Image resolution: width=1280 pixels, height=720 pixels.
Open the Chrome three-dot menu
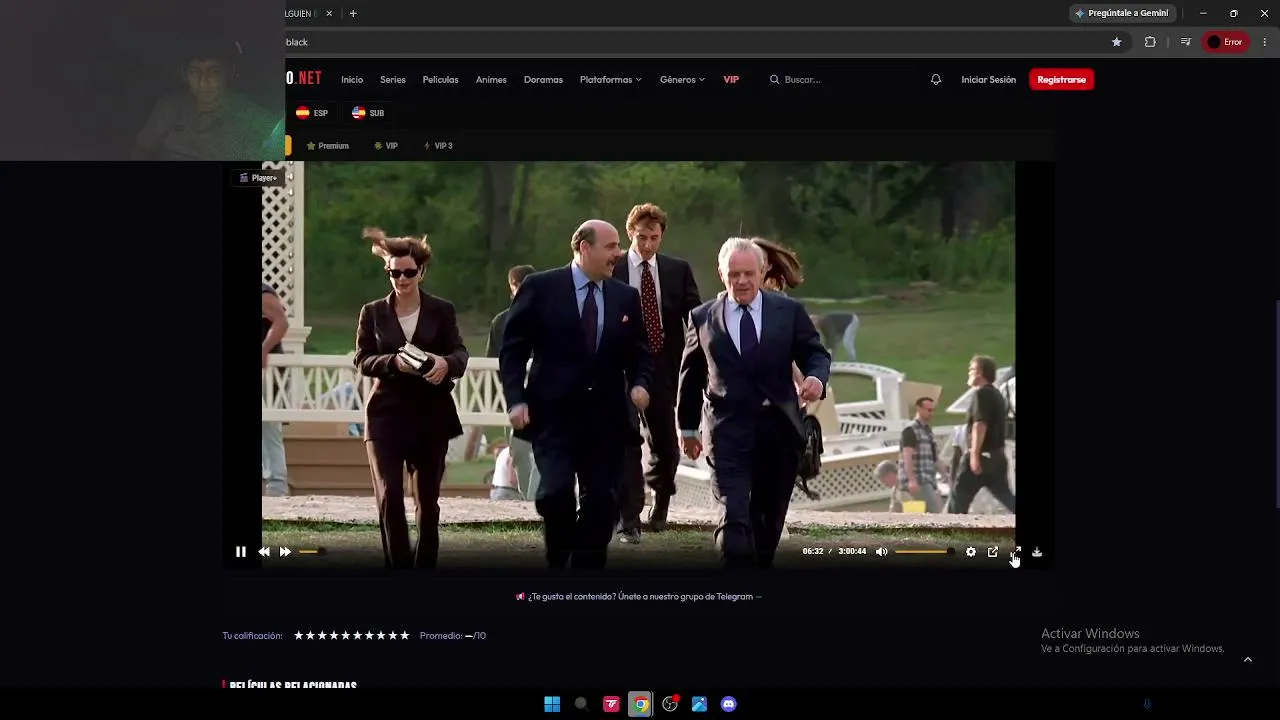click(1265, 42)
